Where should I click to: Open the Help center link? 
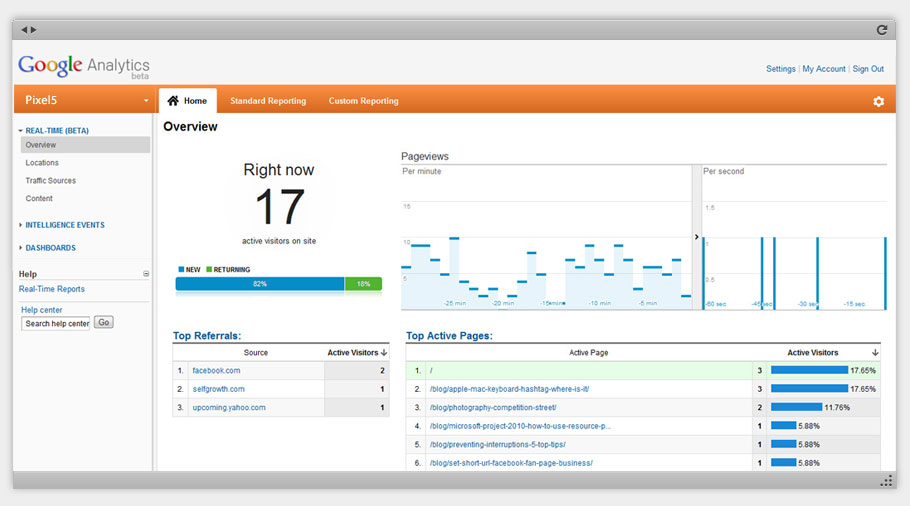(x=42, y=310)
